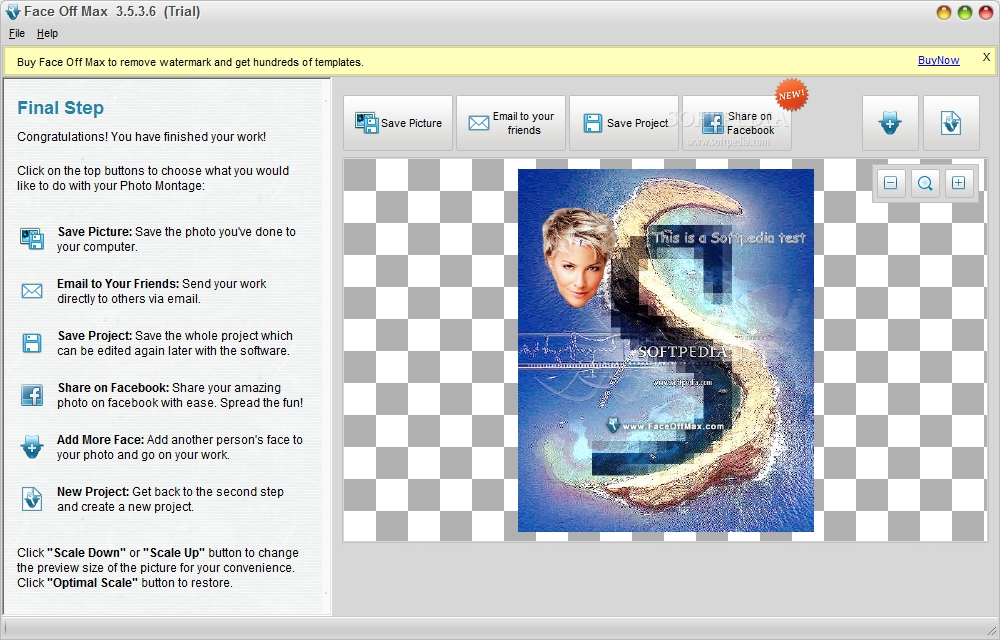This screenshot has height=640, width=1000.
Task: Click the Scale Down minus icon
Action: pyautogui.click(x=891, y=184)
